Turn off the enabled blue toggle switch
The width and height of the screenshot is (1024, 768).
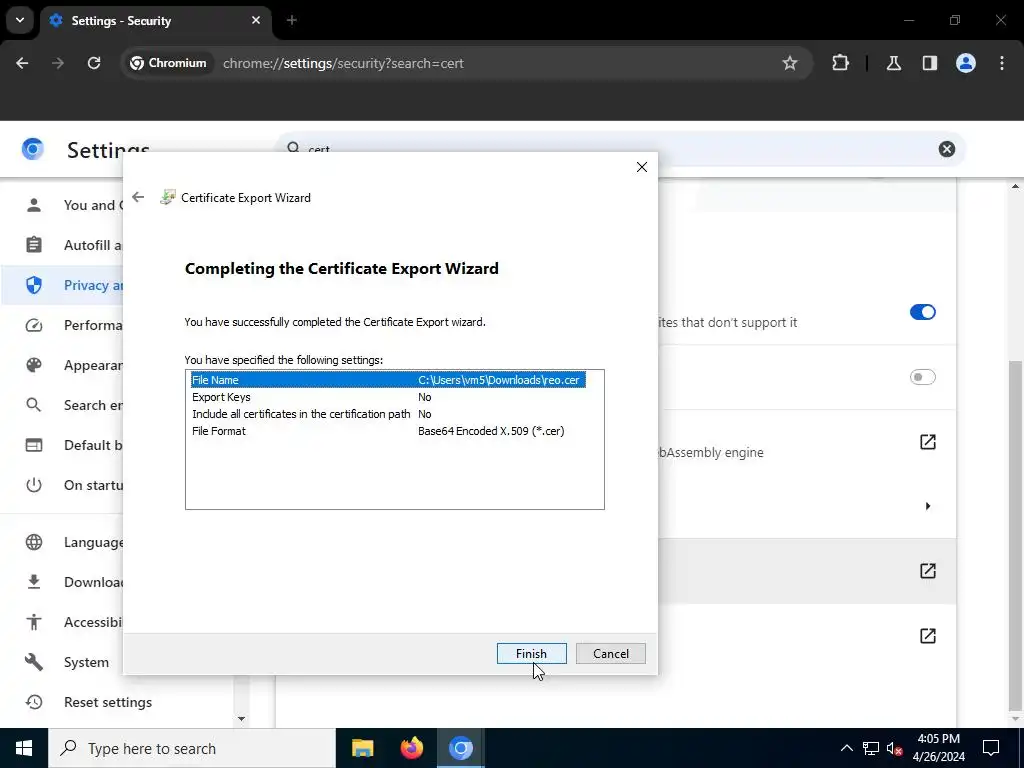(x=922, y=312)
